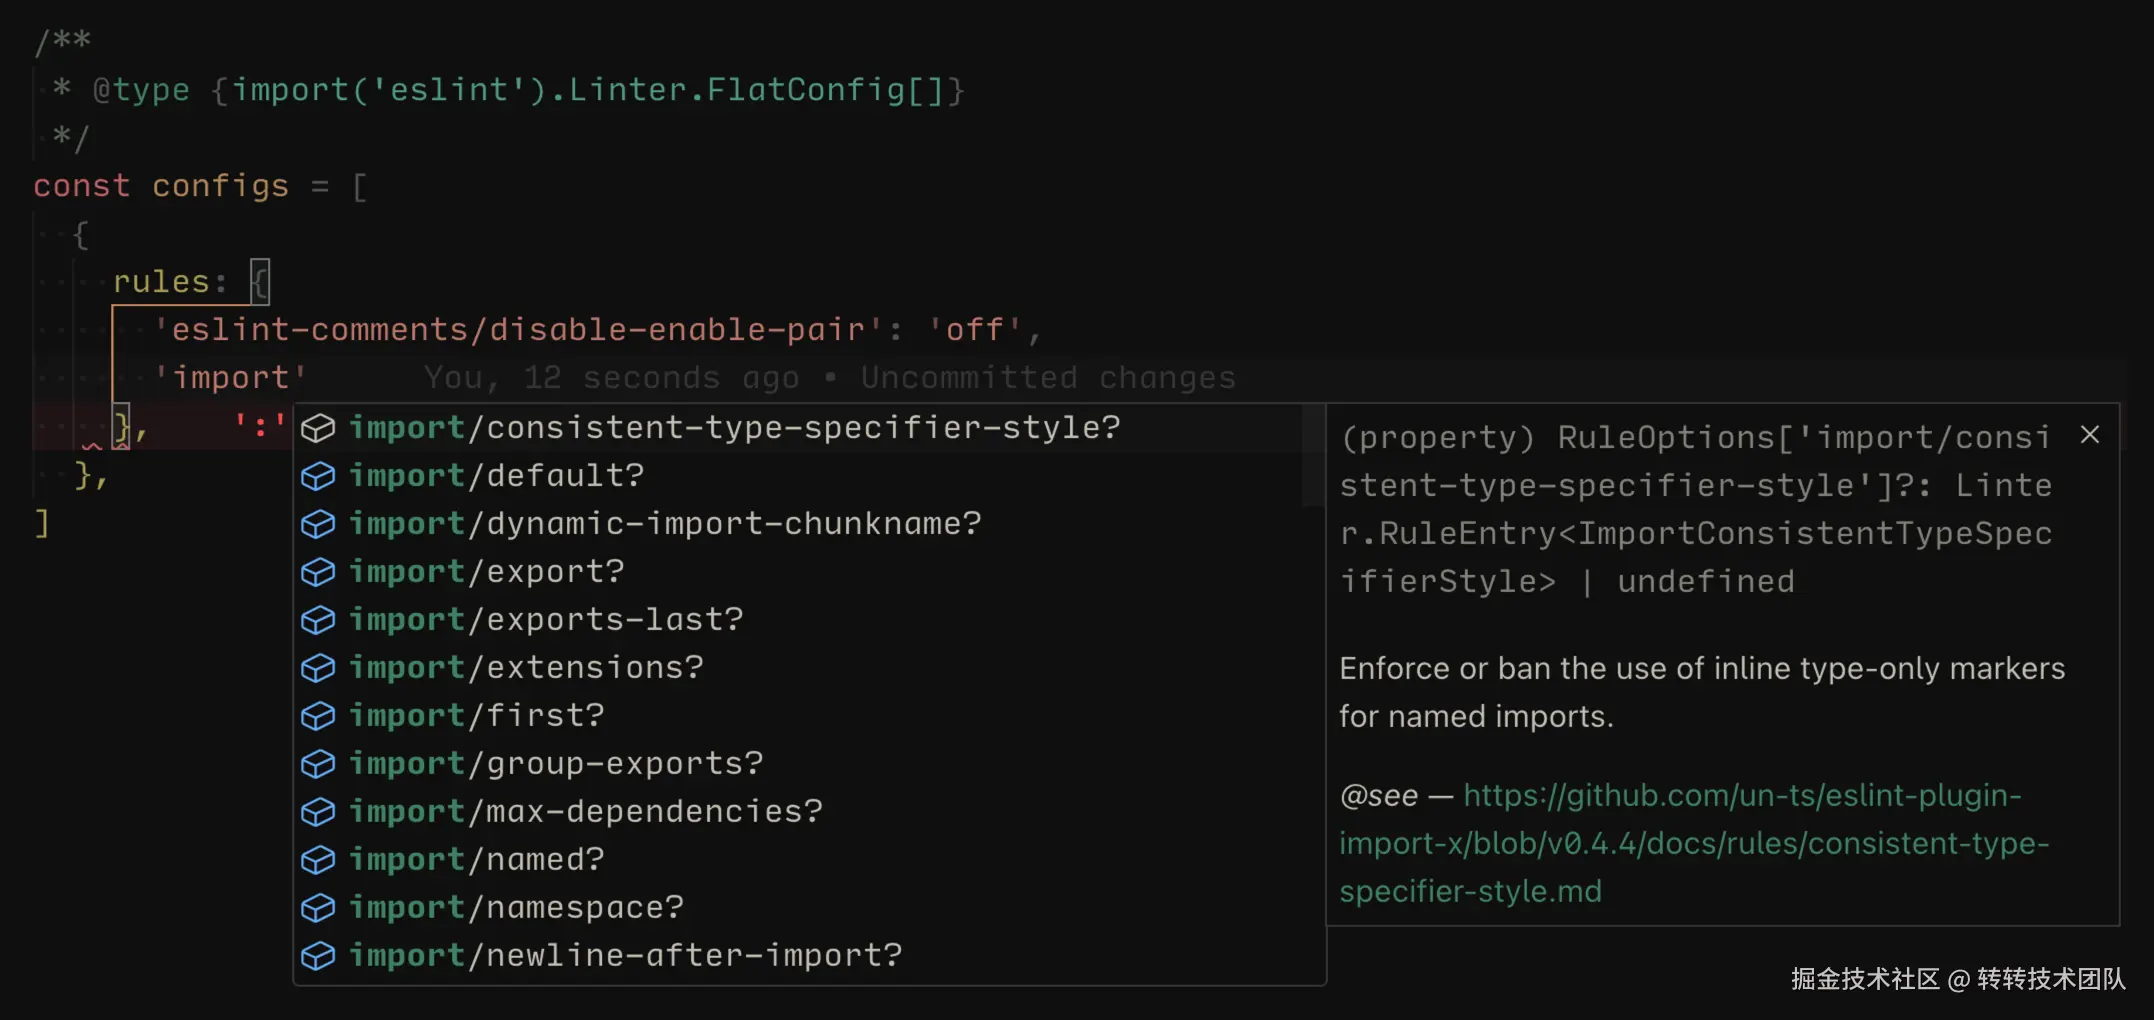Click the cube icon for import/extensions
Viewport: 2154px width, 1020px height.
(x=318, y=667)
